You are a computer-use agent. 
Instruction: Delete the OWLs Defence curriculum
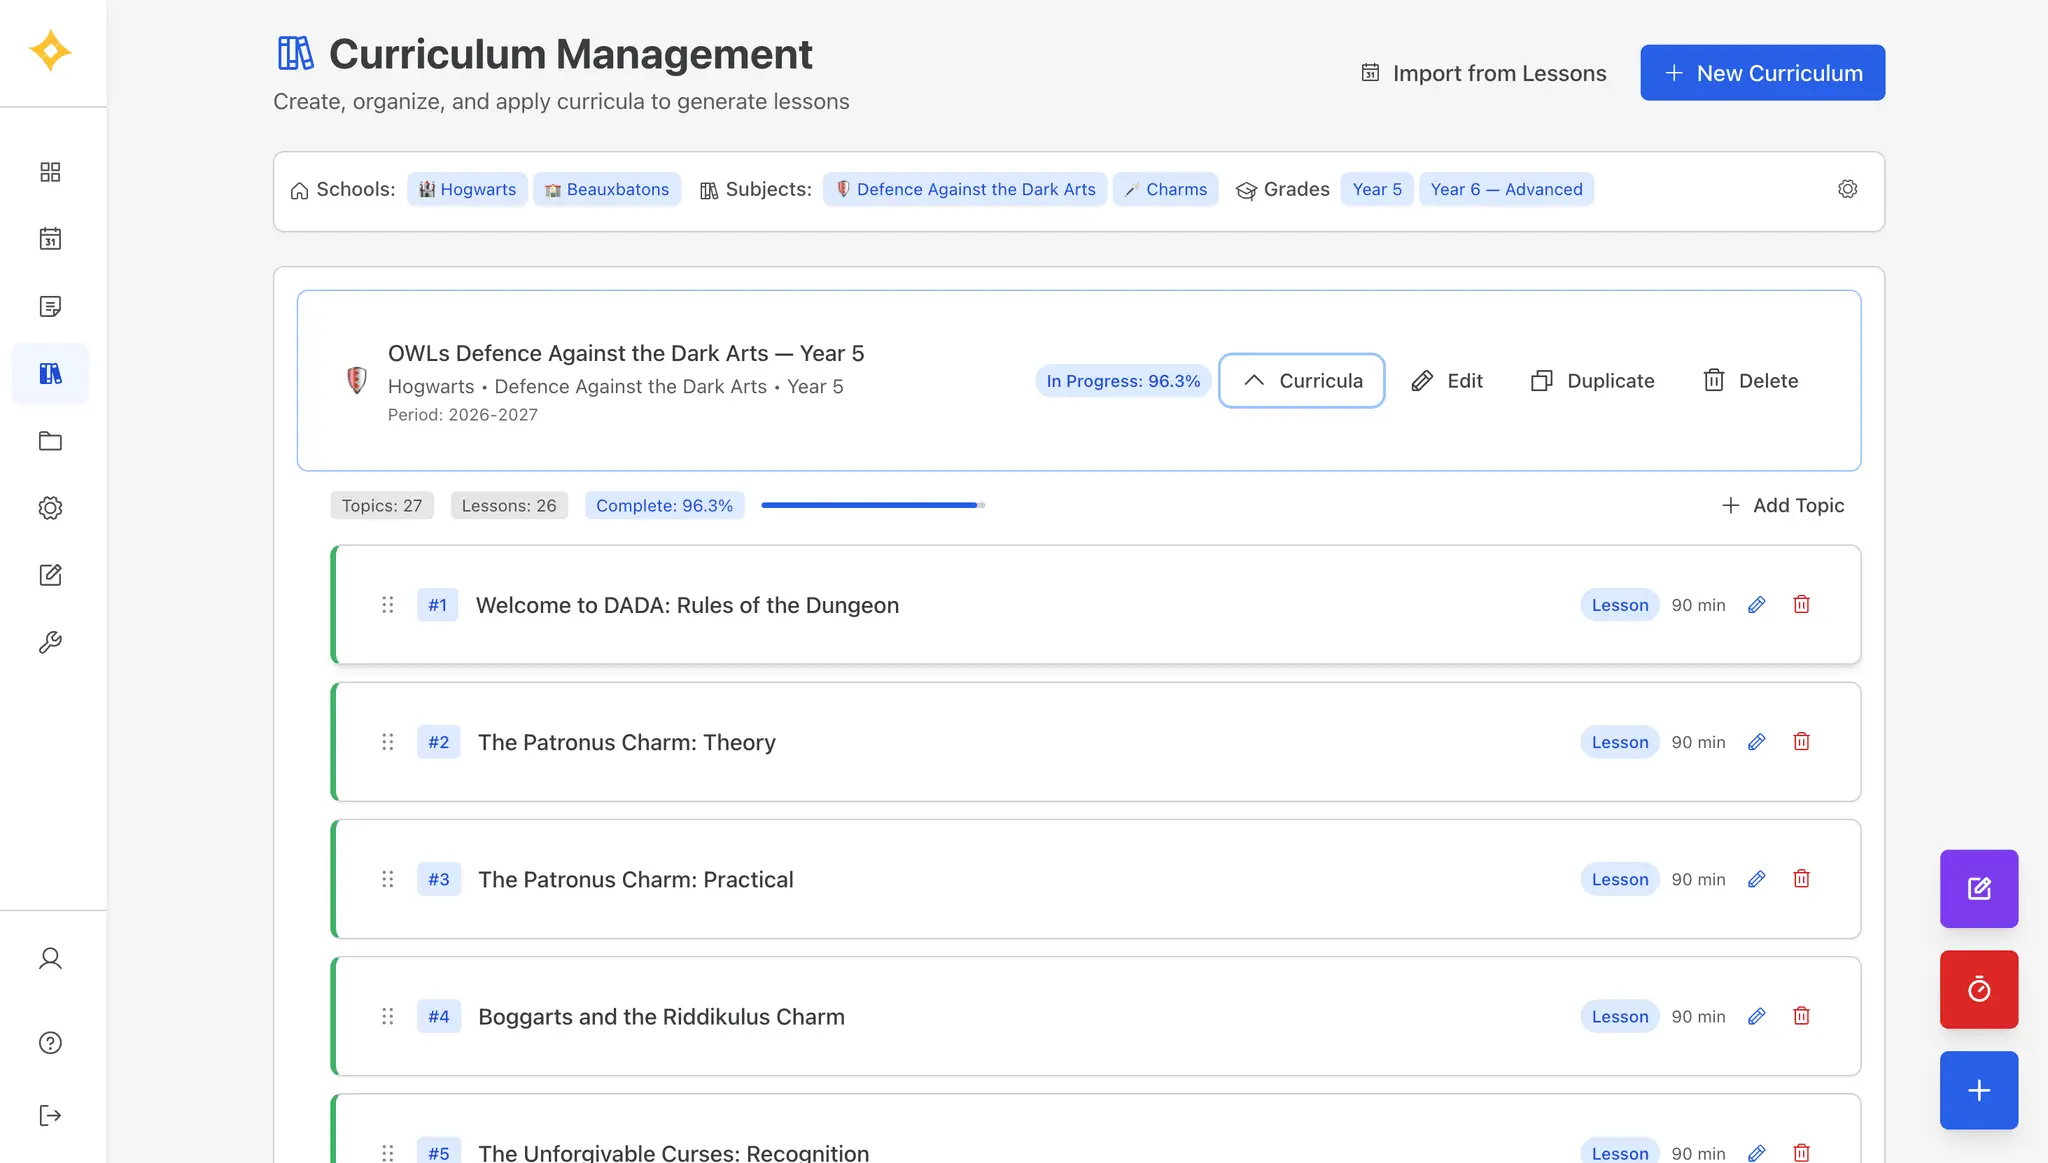(1750, 381)
